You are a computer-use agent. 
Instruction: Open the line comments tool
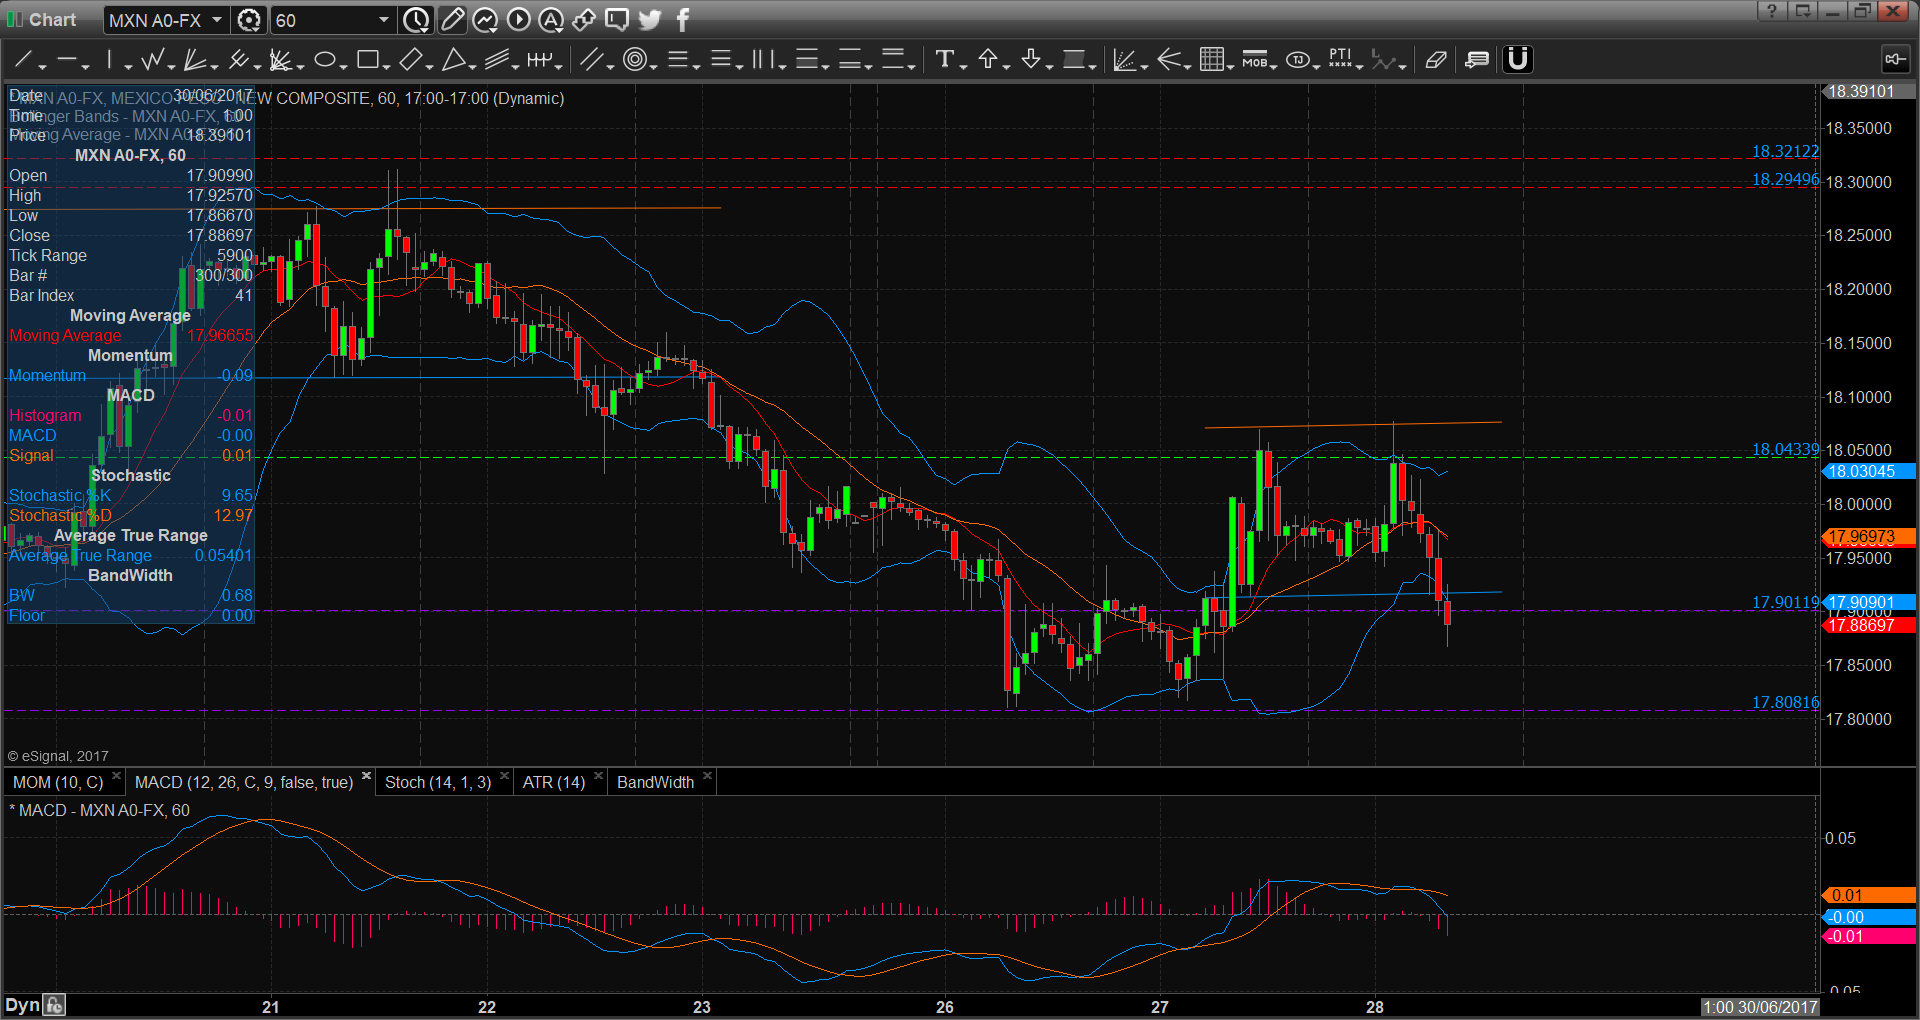pos(1477,60)
